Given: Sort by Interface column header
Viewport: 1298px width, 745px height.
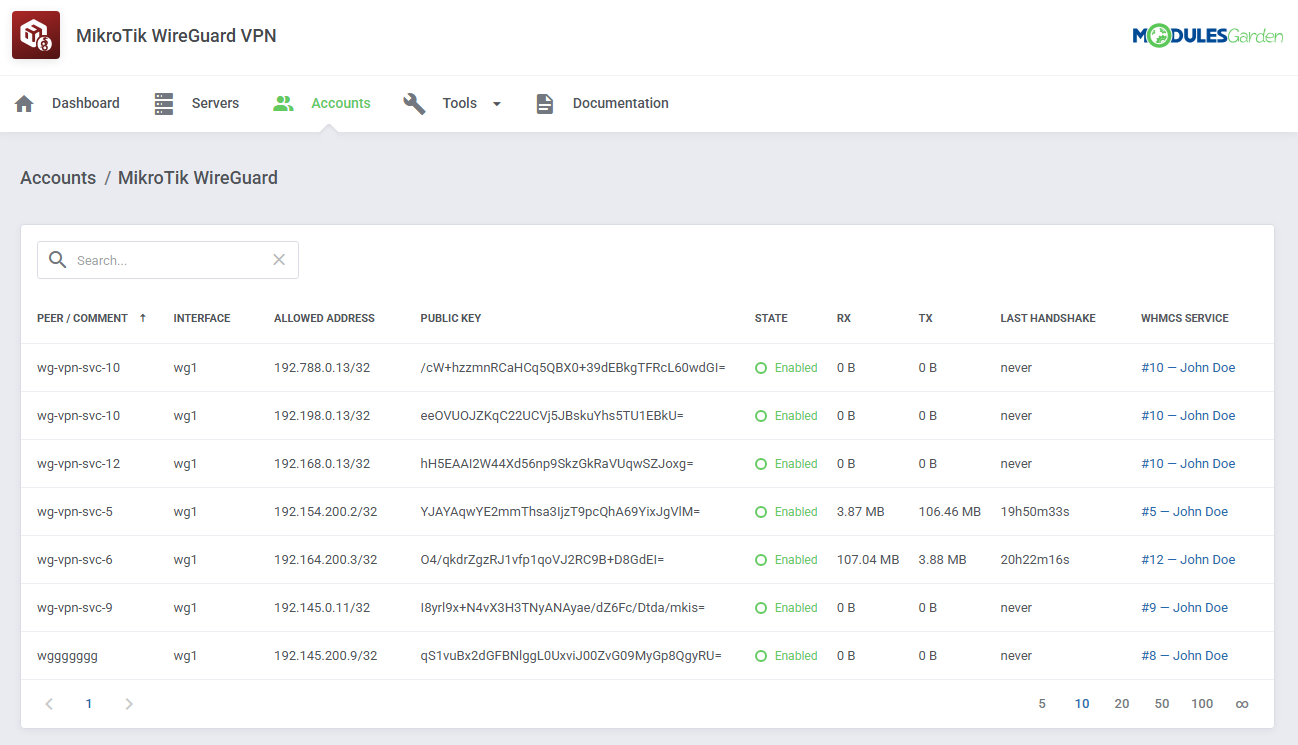Looking at the screenshot, I should pos(202,318).
